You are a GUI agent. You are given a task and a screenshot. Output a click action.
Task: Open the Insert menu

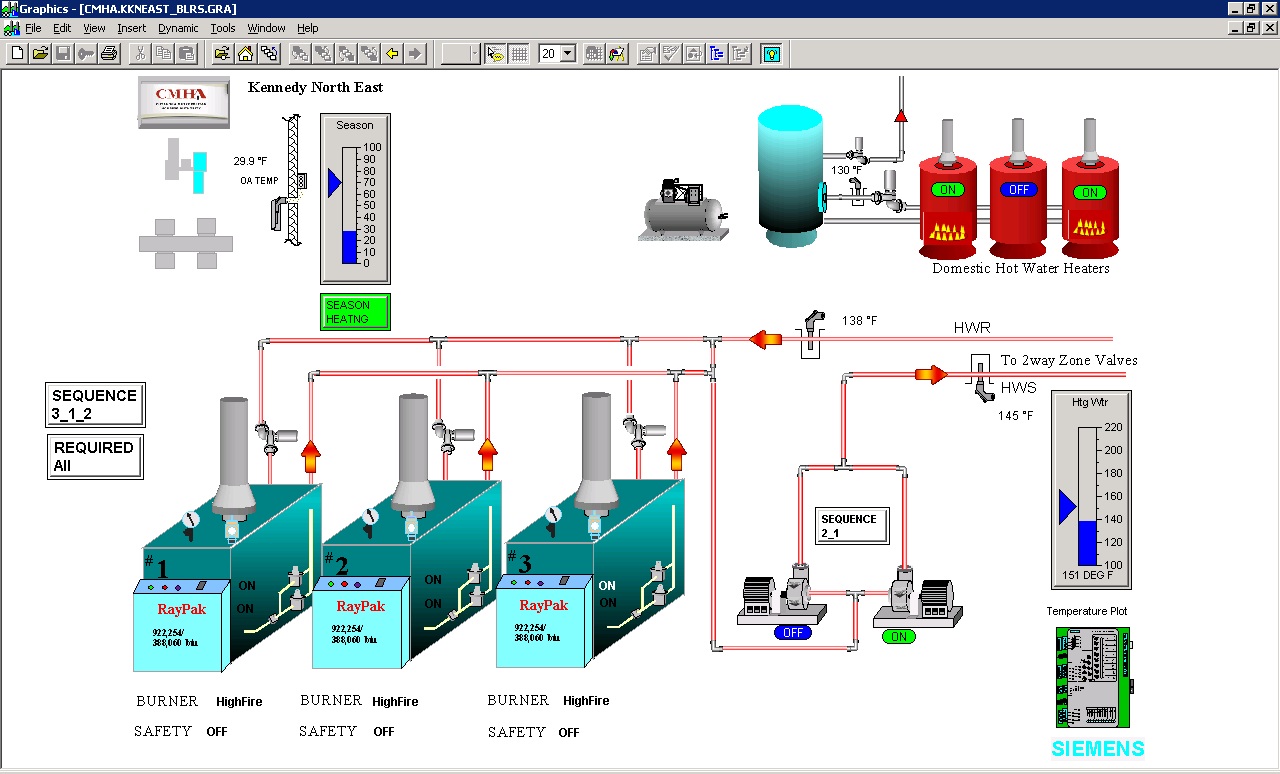131,28
